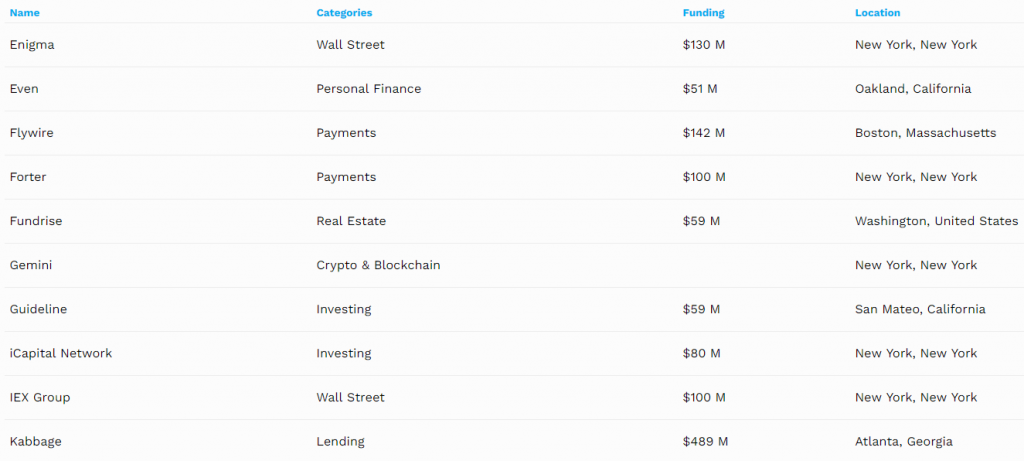Select the Real Estate category cell
1024x461 pixels.
pyautogui.click(x=351, y=221)
